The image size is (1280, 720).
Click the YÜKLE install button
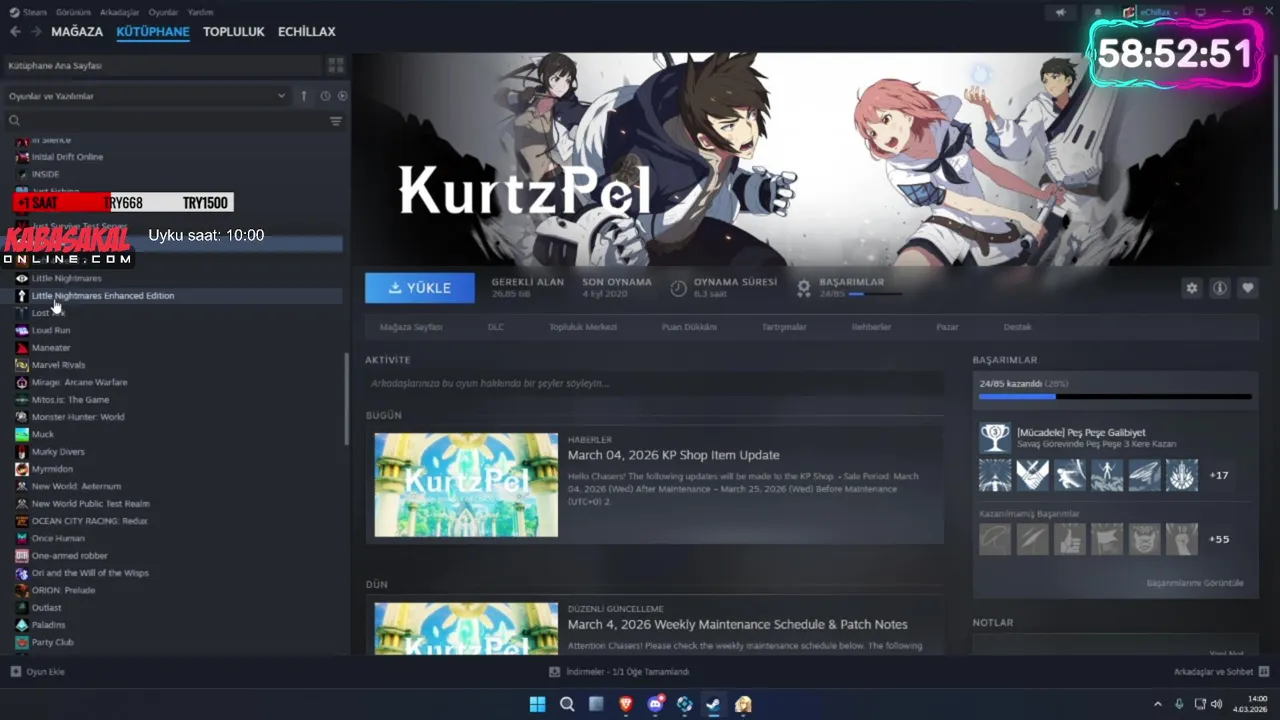point(420,288)
